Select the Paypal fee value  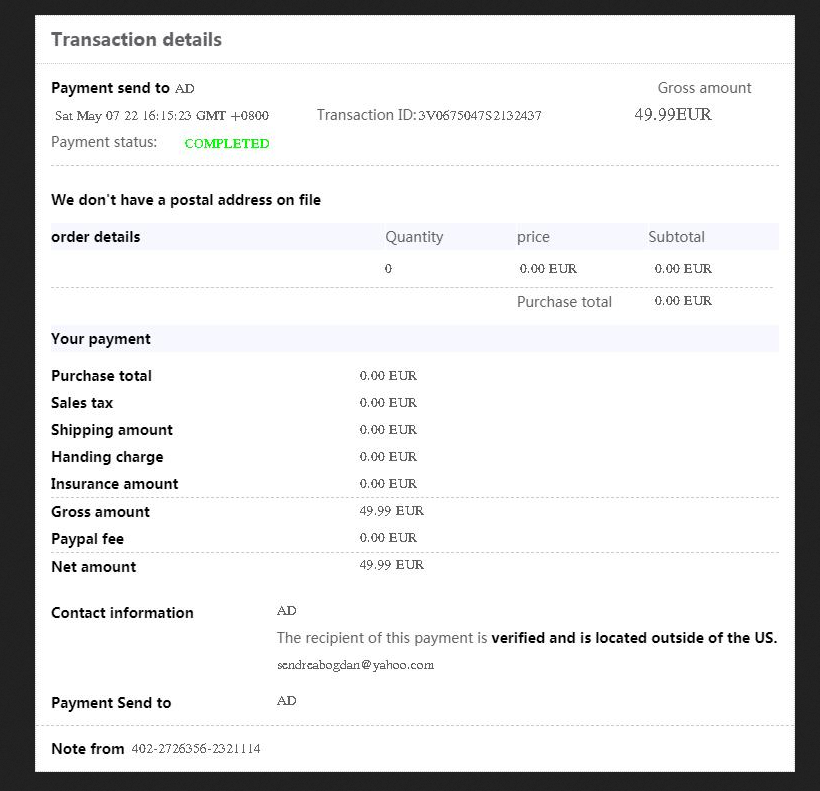click(388, 538)
